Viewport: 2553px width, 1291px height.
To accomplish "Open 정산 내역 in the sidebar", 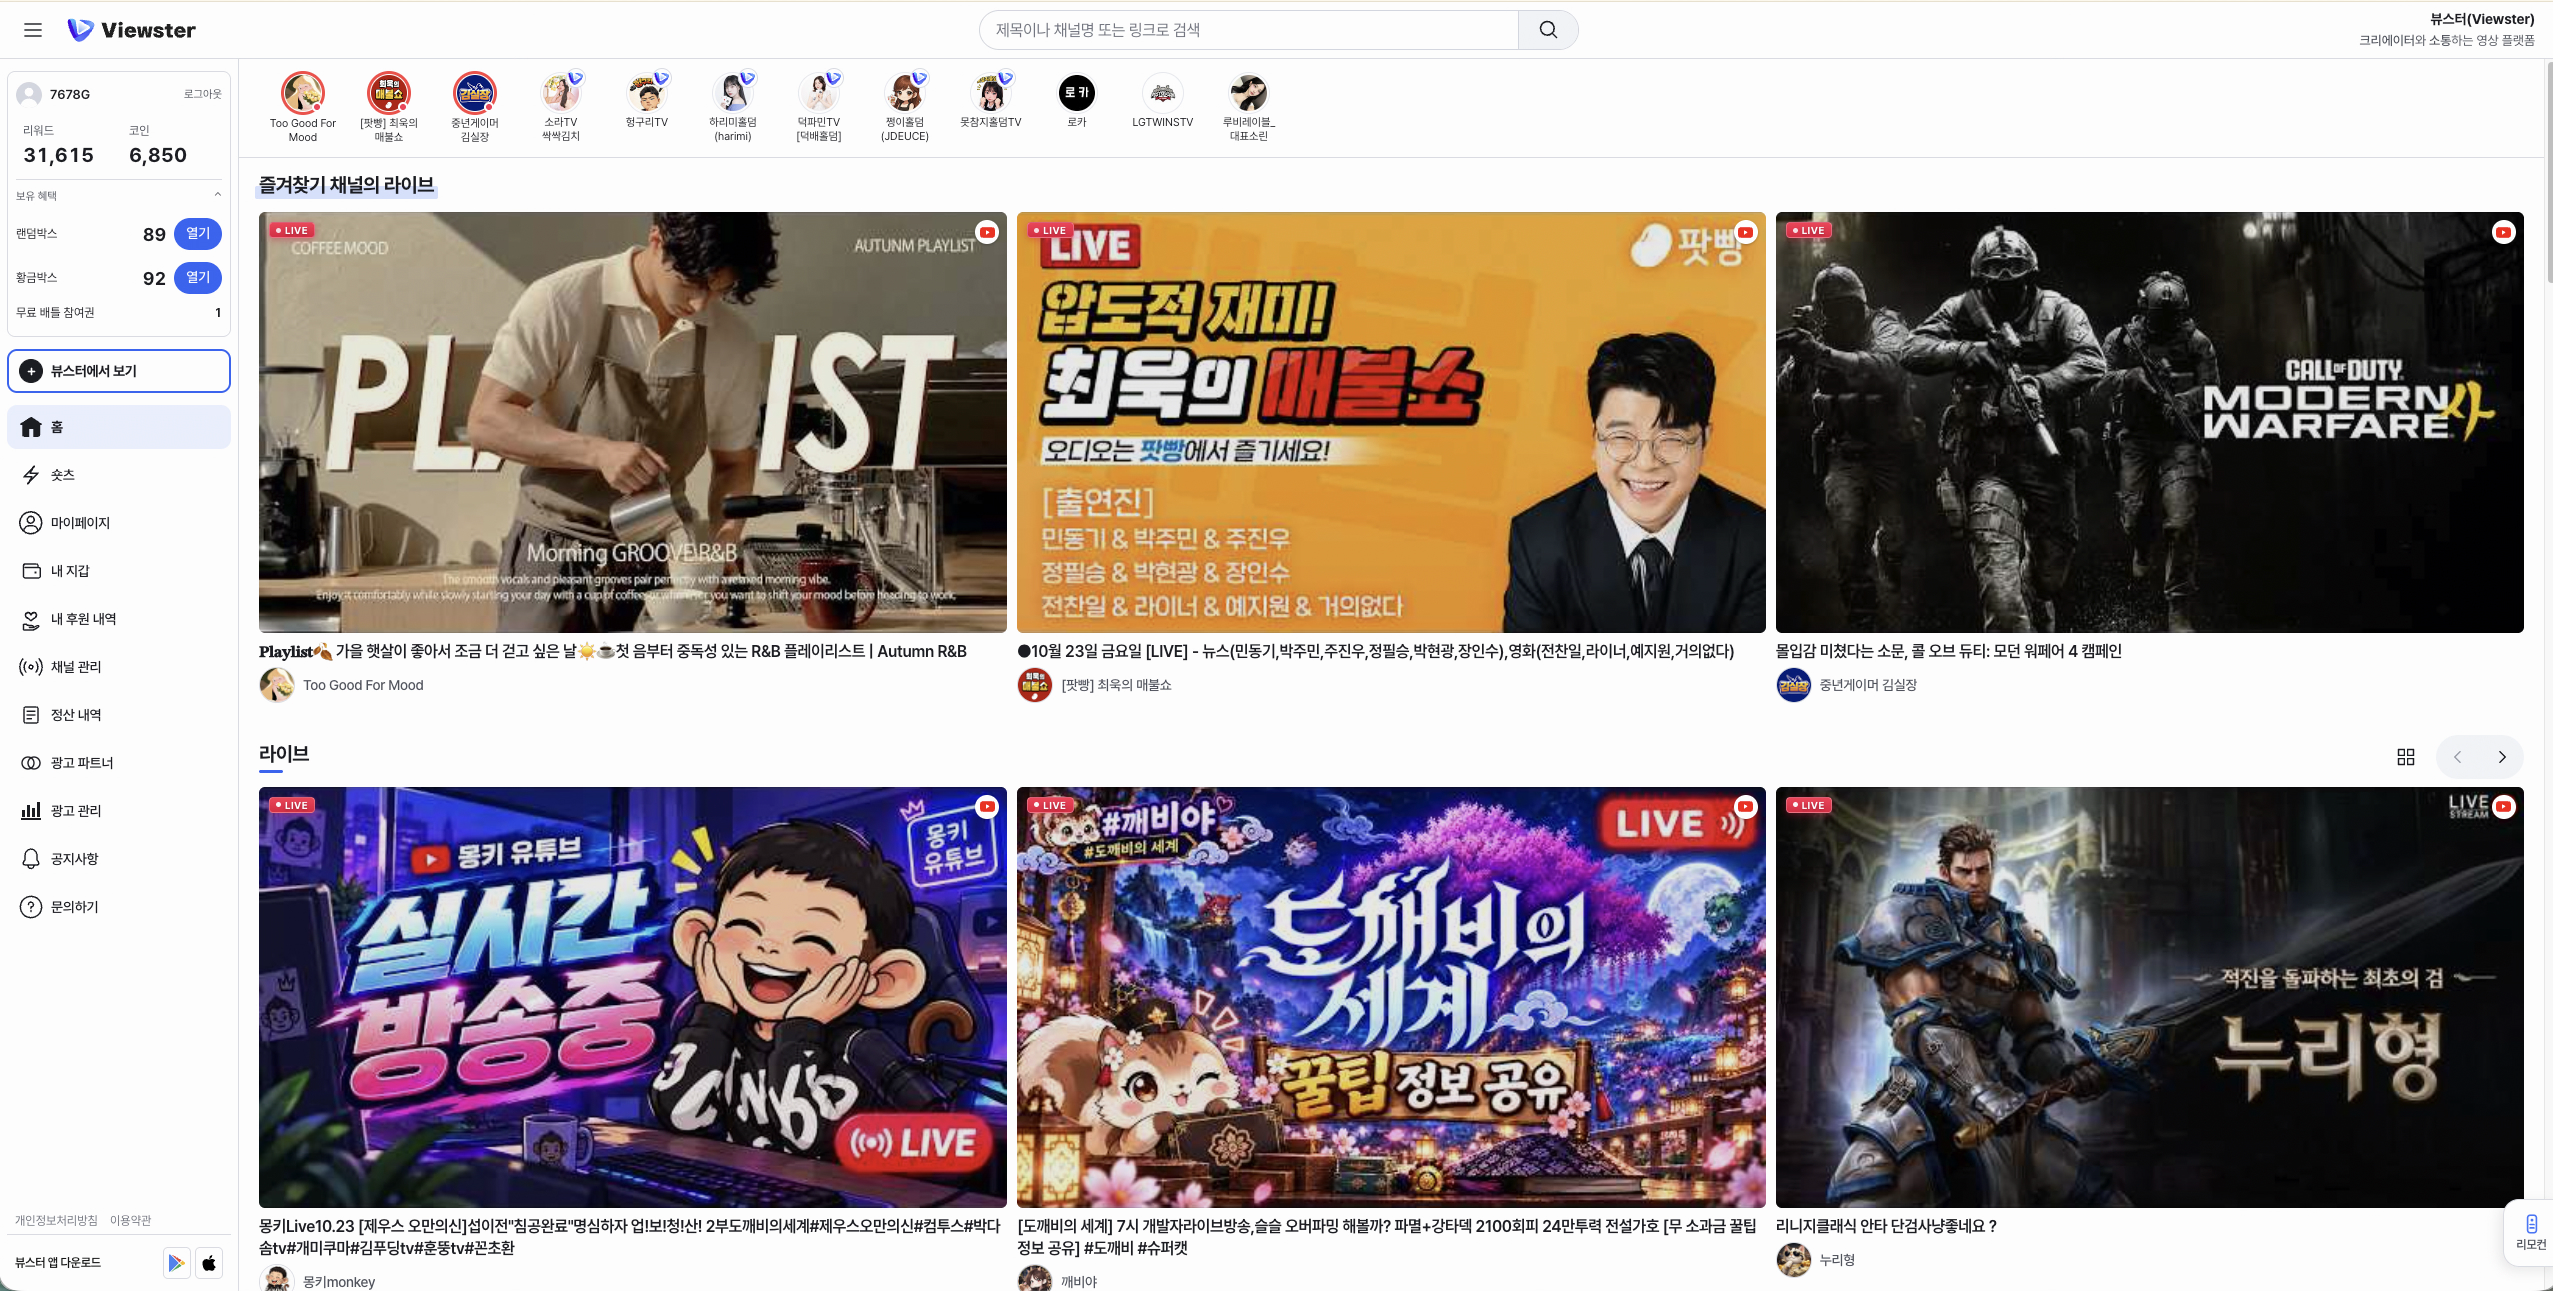I will pos(119,715).
